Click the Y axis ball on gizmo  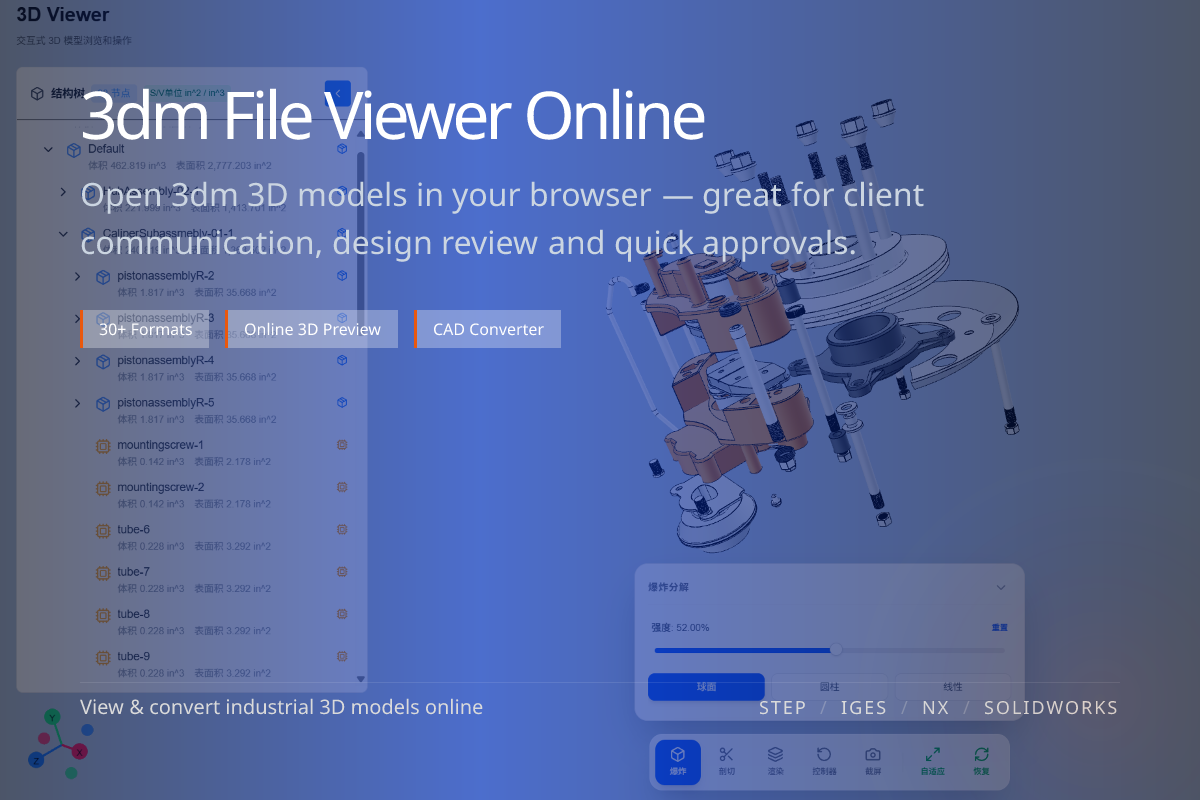(x=53, y=716)
